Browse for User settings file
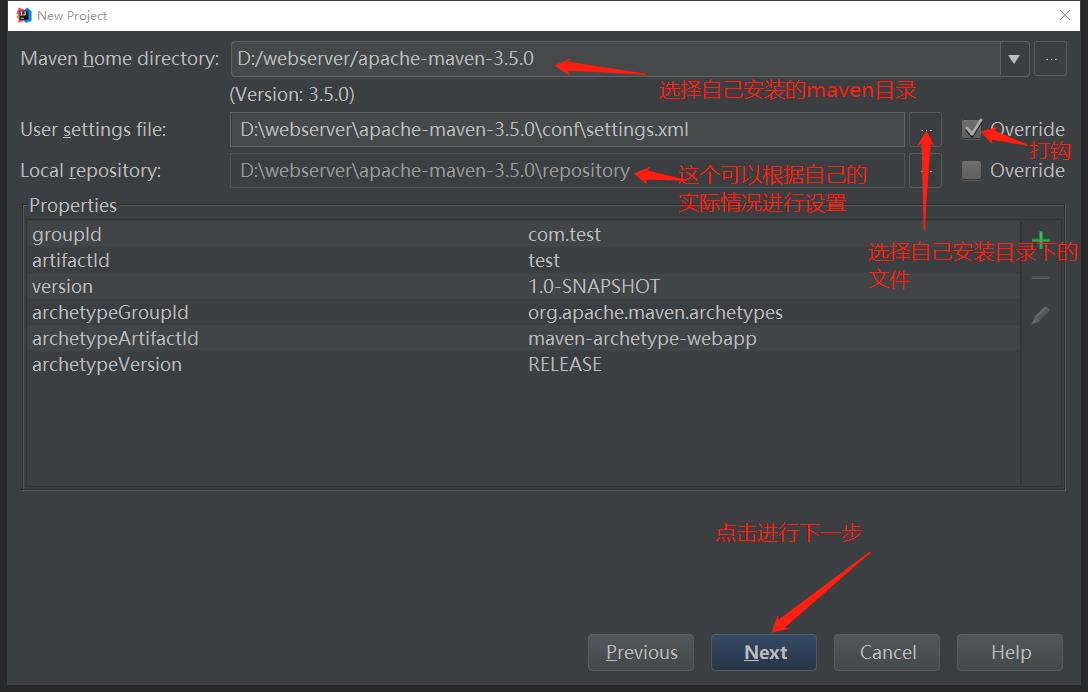Viewport: 1088px width, 692px height. [926, 130]
